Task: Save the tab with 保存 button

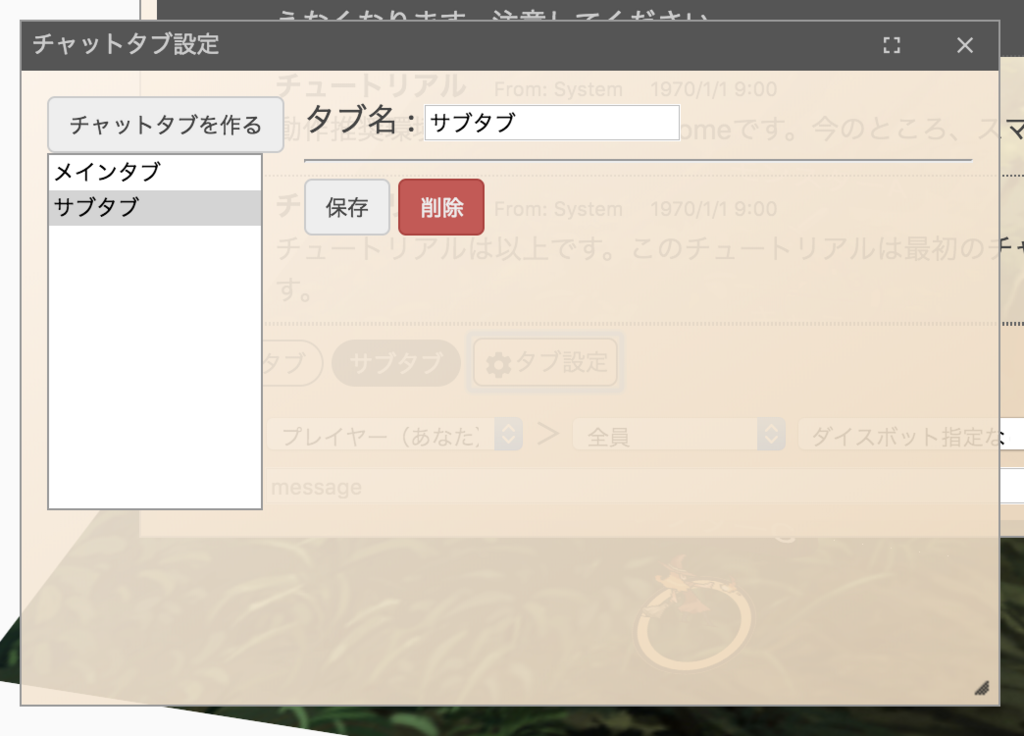Action: click(347, 208)
